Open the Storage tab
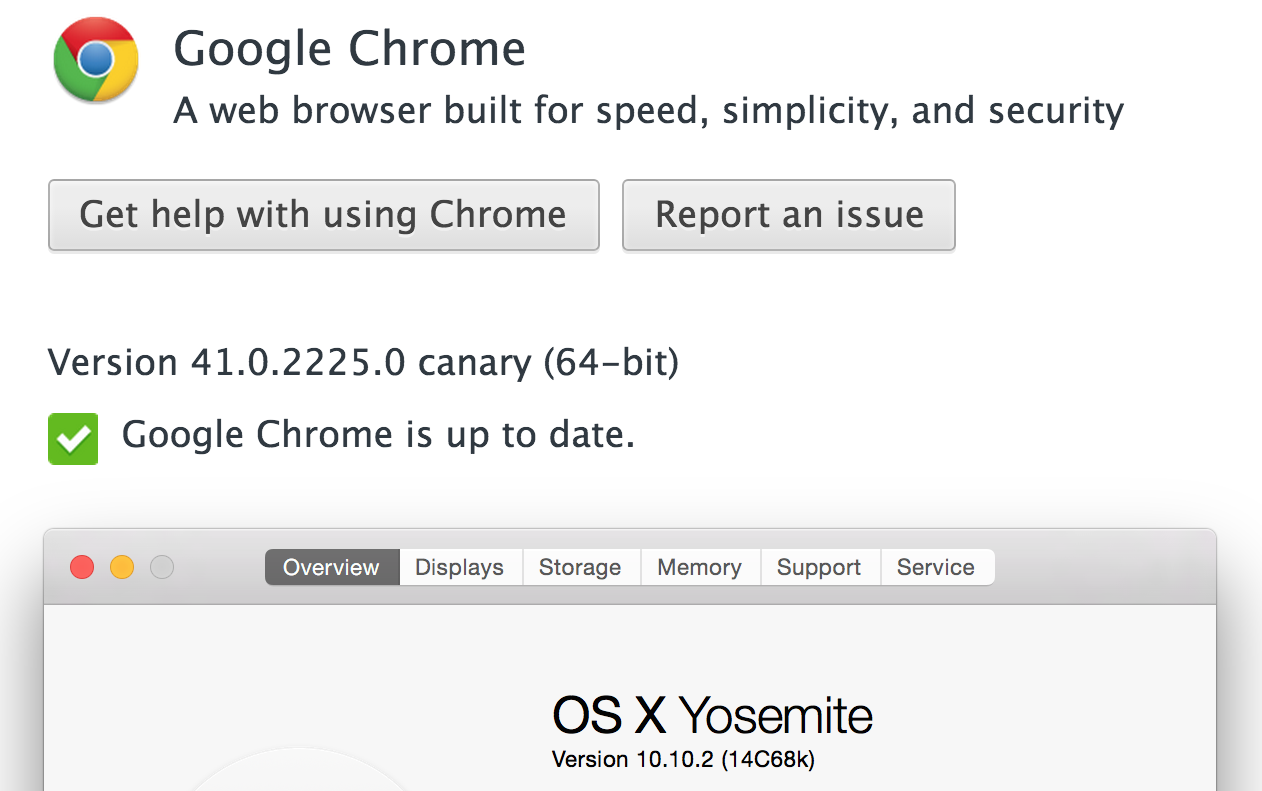Image resolution: width=1262 pixels, height=791 pixels. point(580,567)
